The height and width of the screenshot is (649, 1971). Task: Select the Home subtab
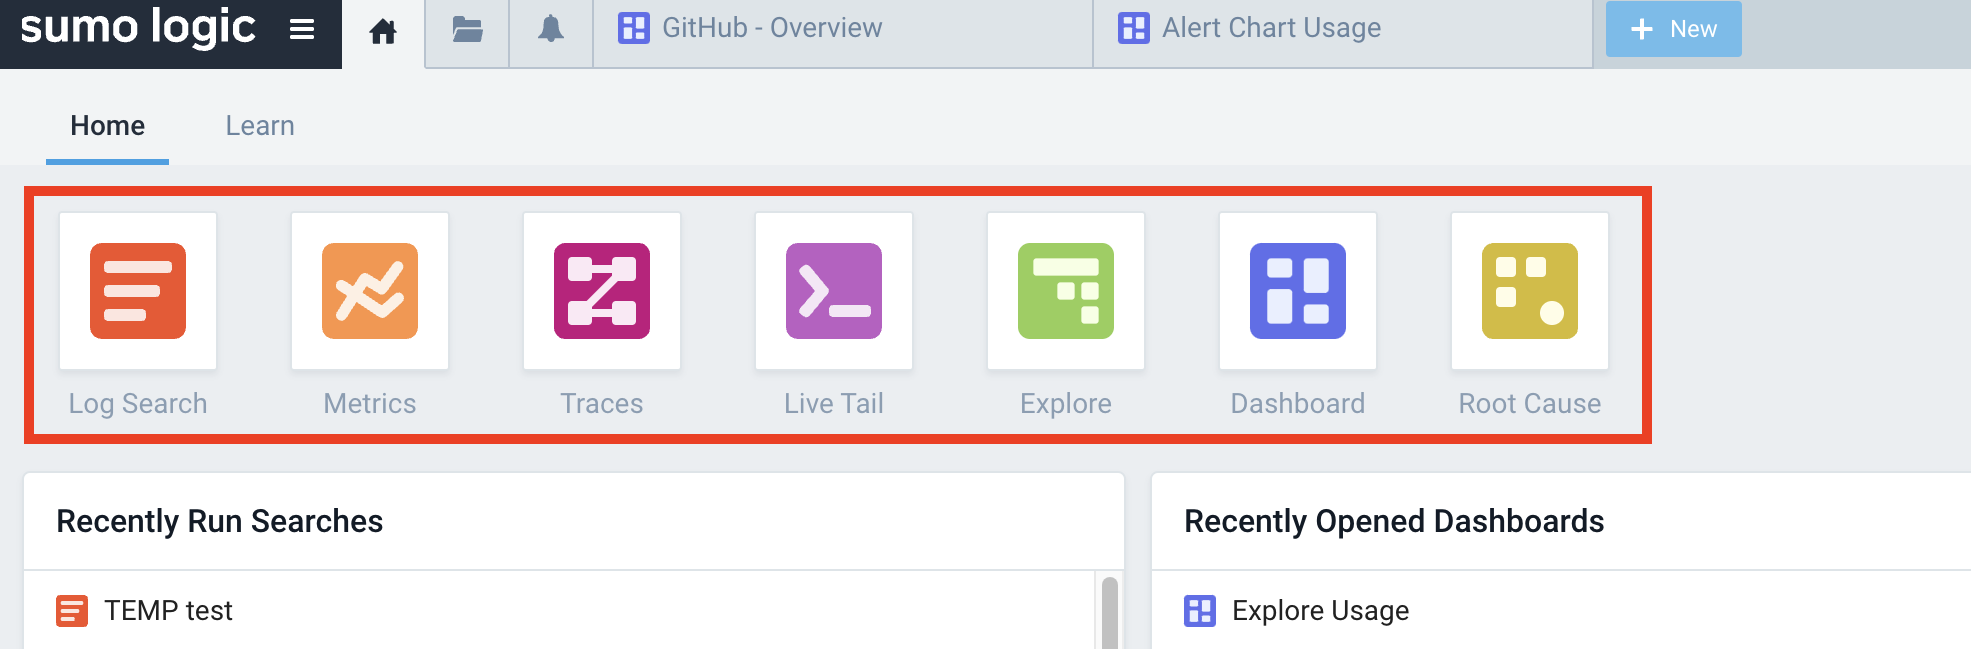coord(108,126)
